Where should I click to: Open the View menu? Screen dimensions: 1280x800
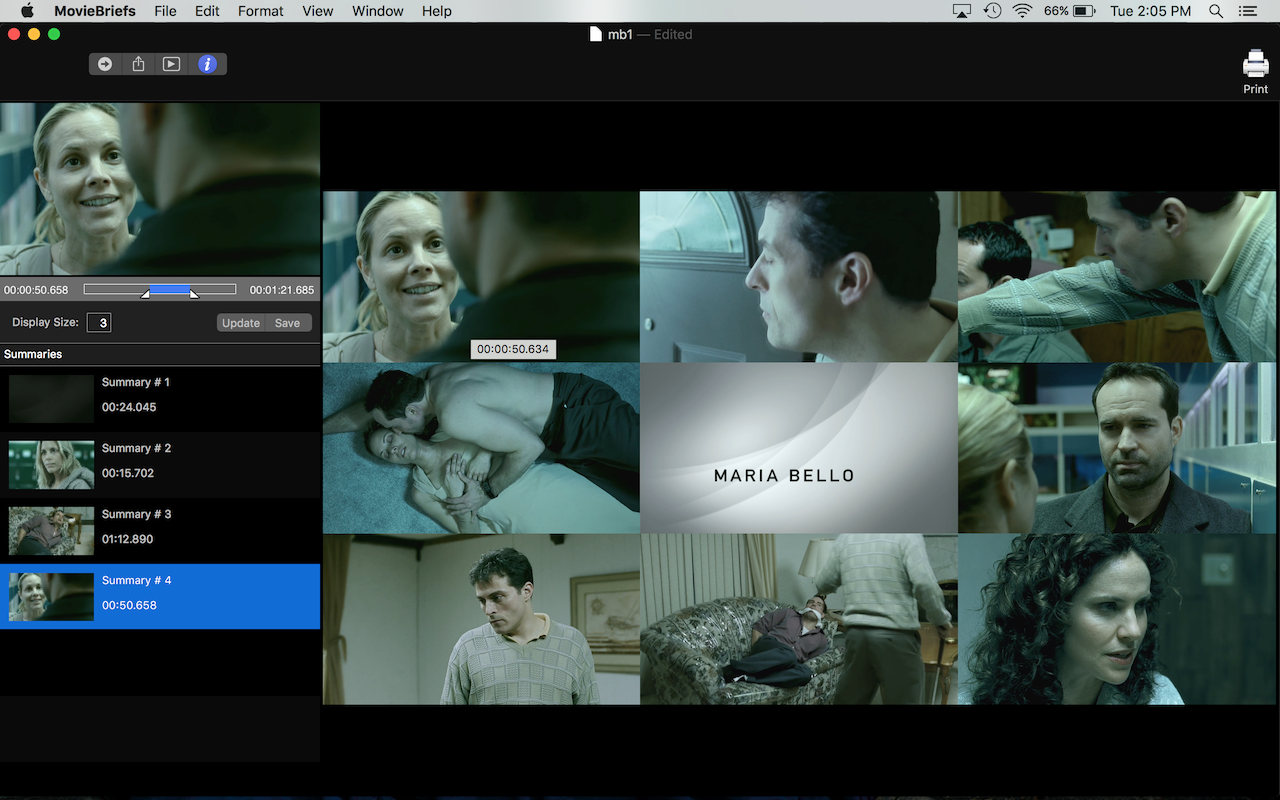(318, 11)
